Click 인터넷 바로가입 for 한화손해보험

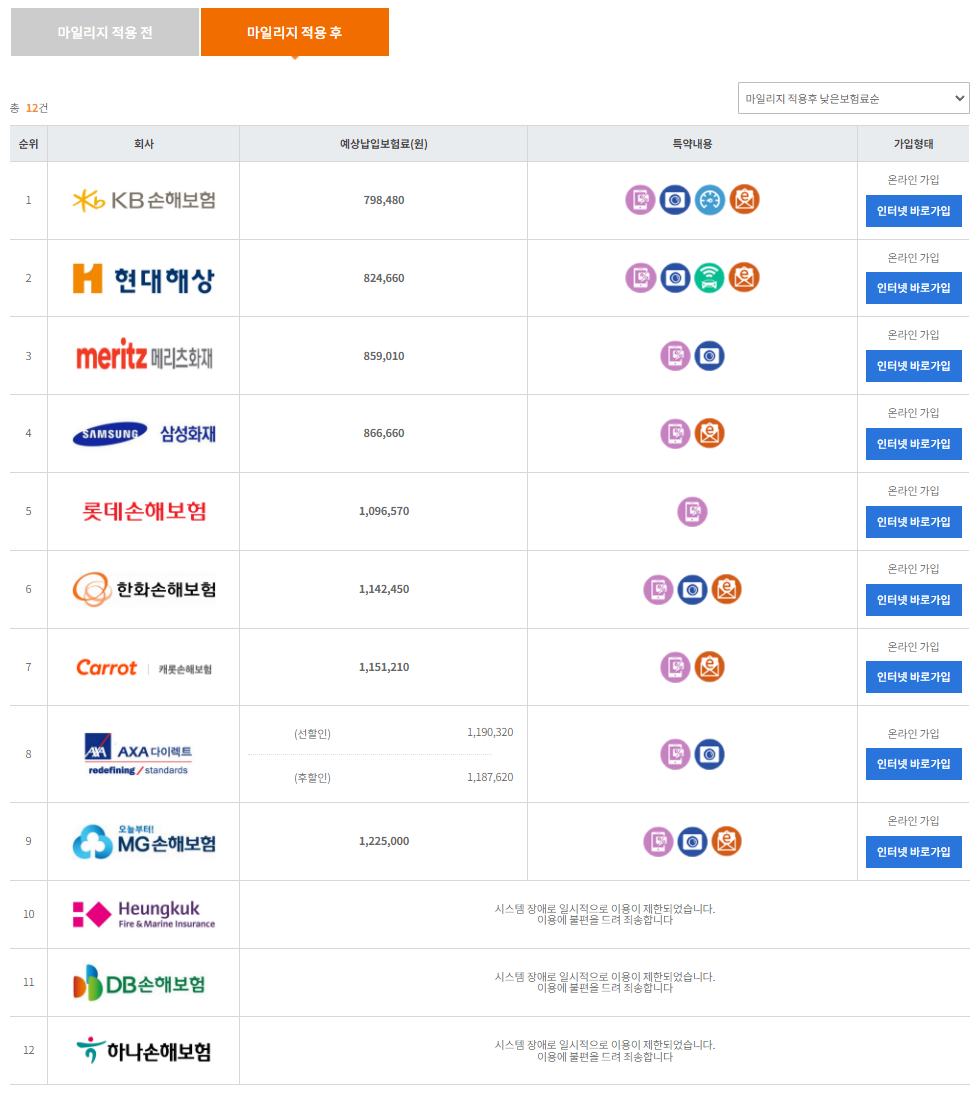coord(913,601)
